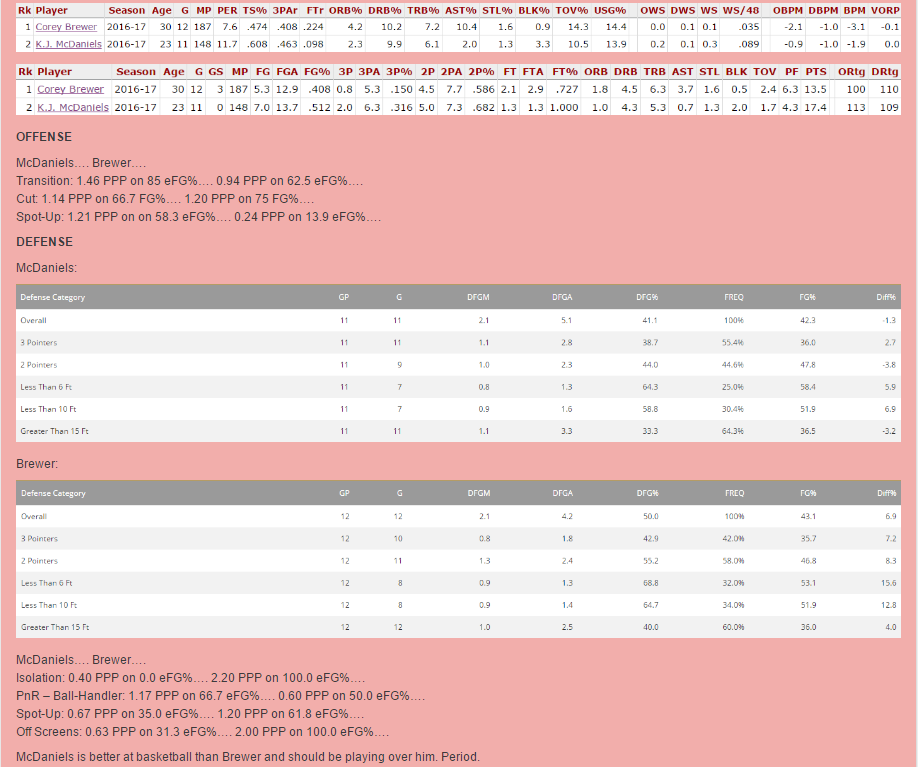Screen dimensions: 918x767
Task: Click the ORtg column header
Action: pos(851,71)
